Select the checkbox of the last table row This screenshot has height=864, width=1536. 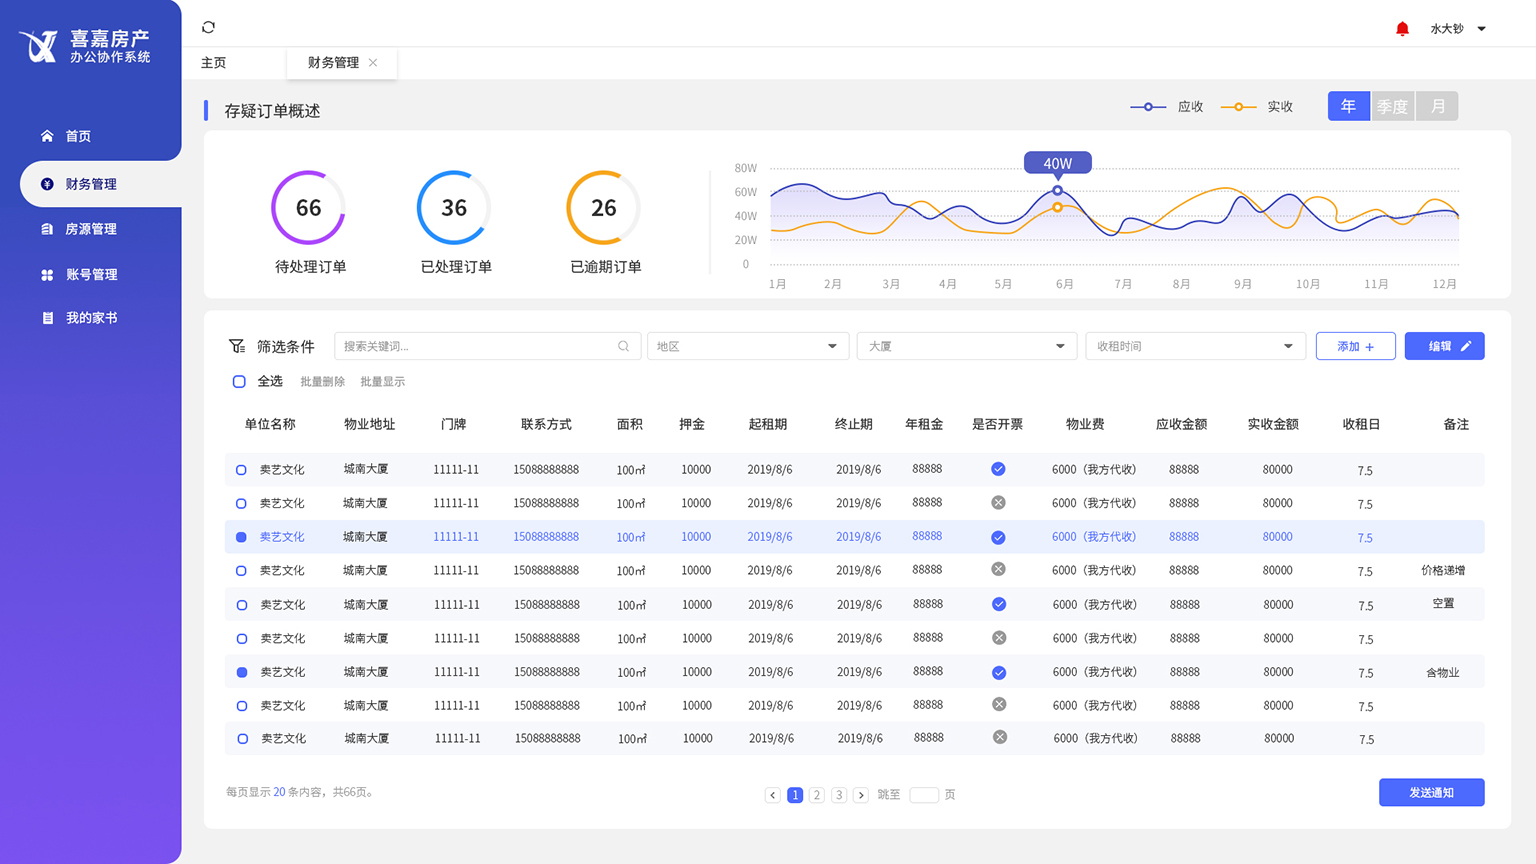[x=242, y=739]
